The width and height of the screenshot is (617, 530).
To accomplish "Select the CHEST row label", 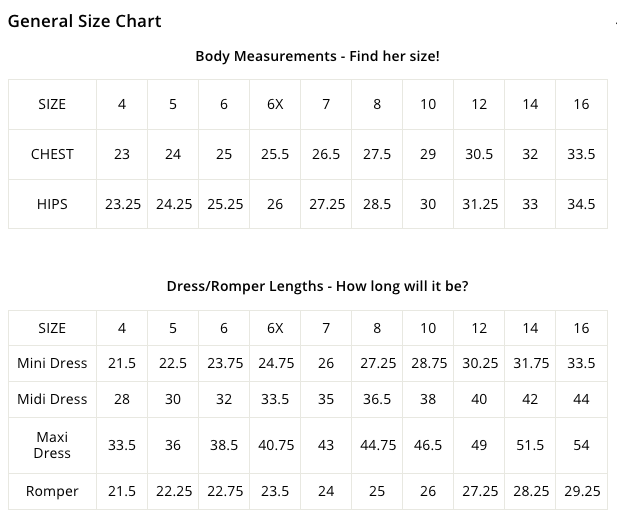I will pyautogui.click(x=52, y=154).
